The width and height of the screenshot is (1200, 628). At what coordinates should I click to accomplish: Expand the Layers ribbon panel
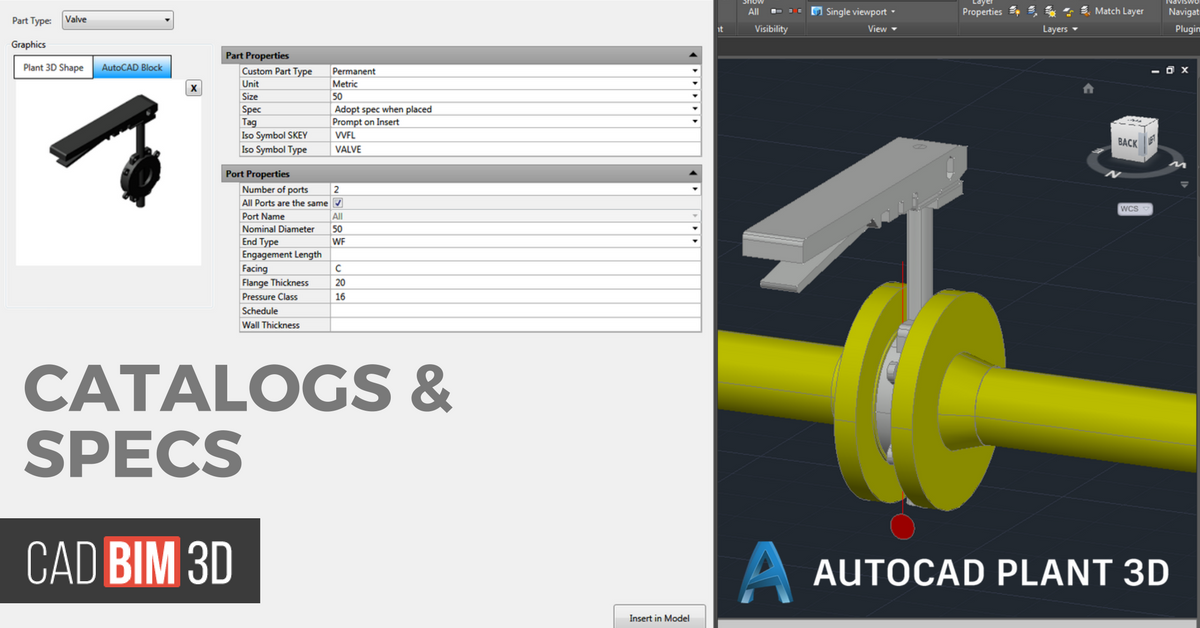tap(1061, 29)
